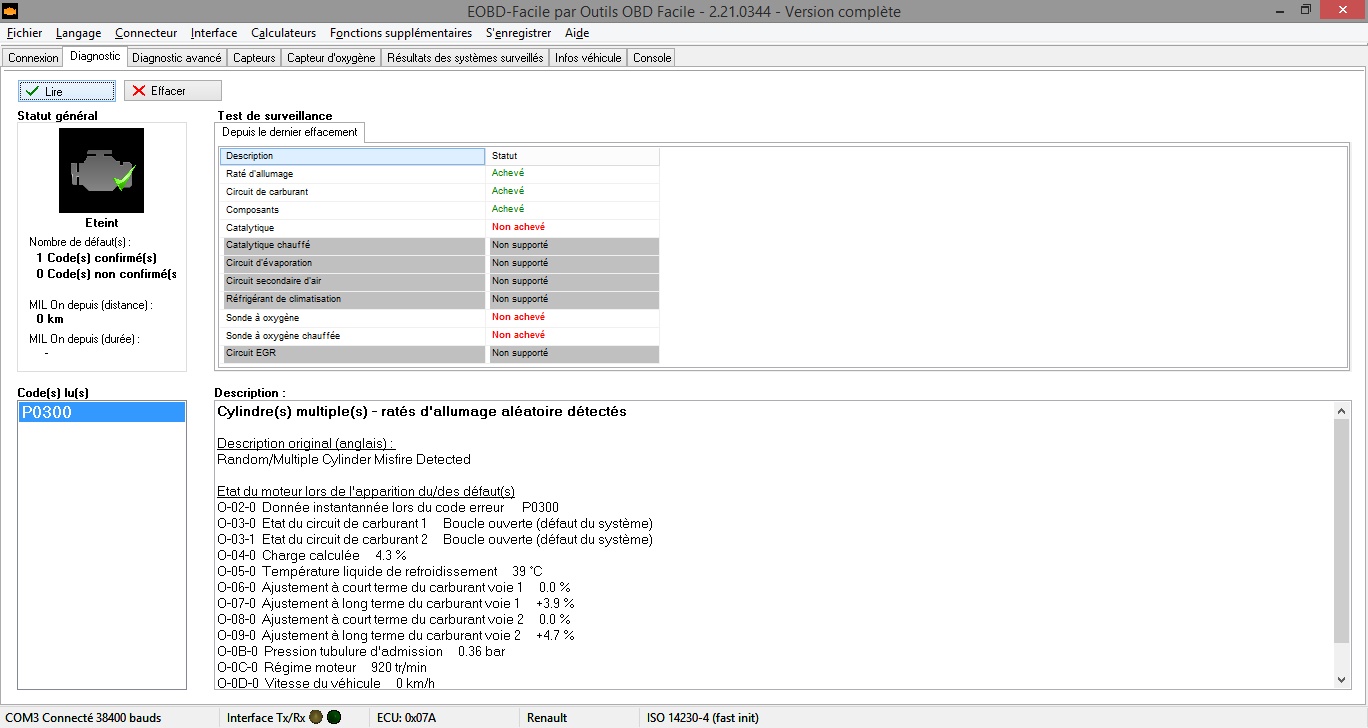This screenshot has height=728, width=1368.
Task: Open the Fichier menu
Action: pos(24,33)
